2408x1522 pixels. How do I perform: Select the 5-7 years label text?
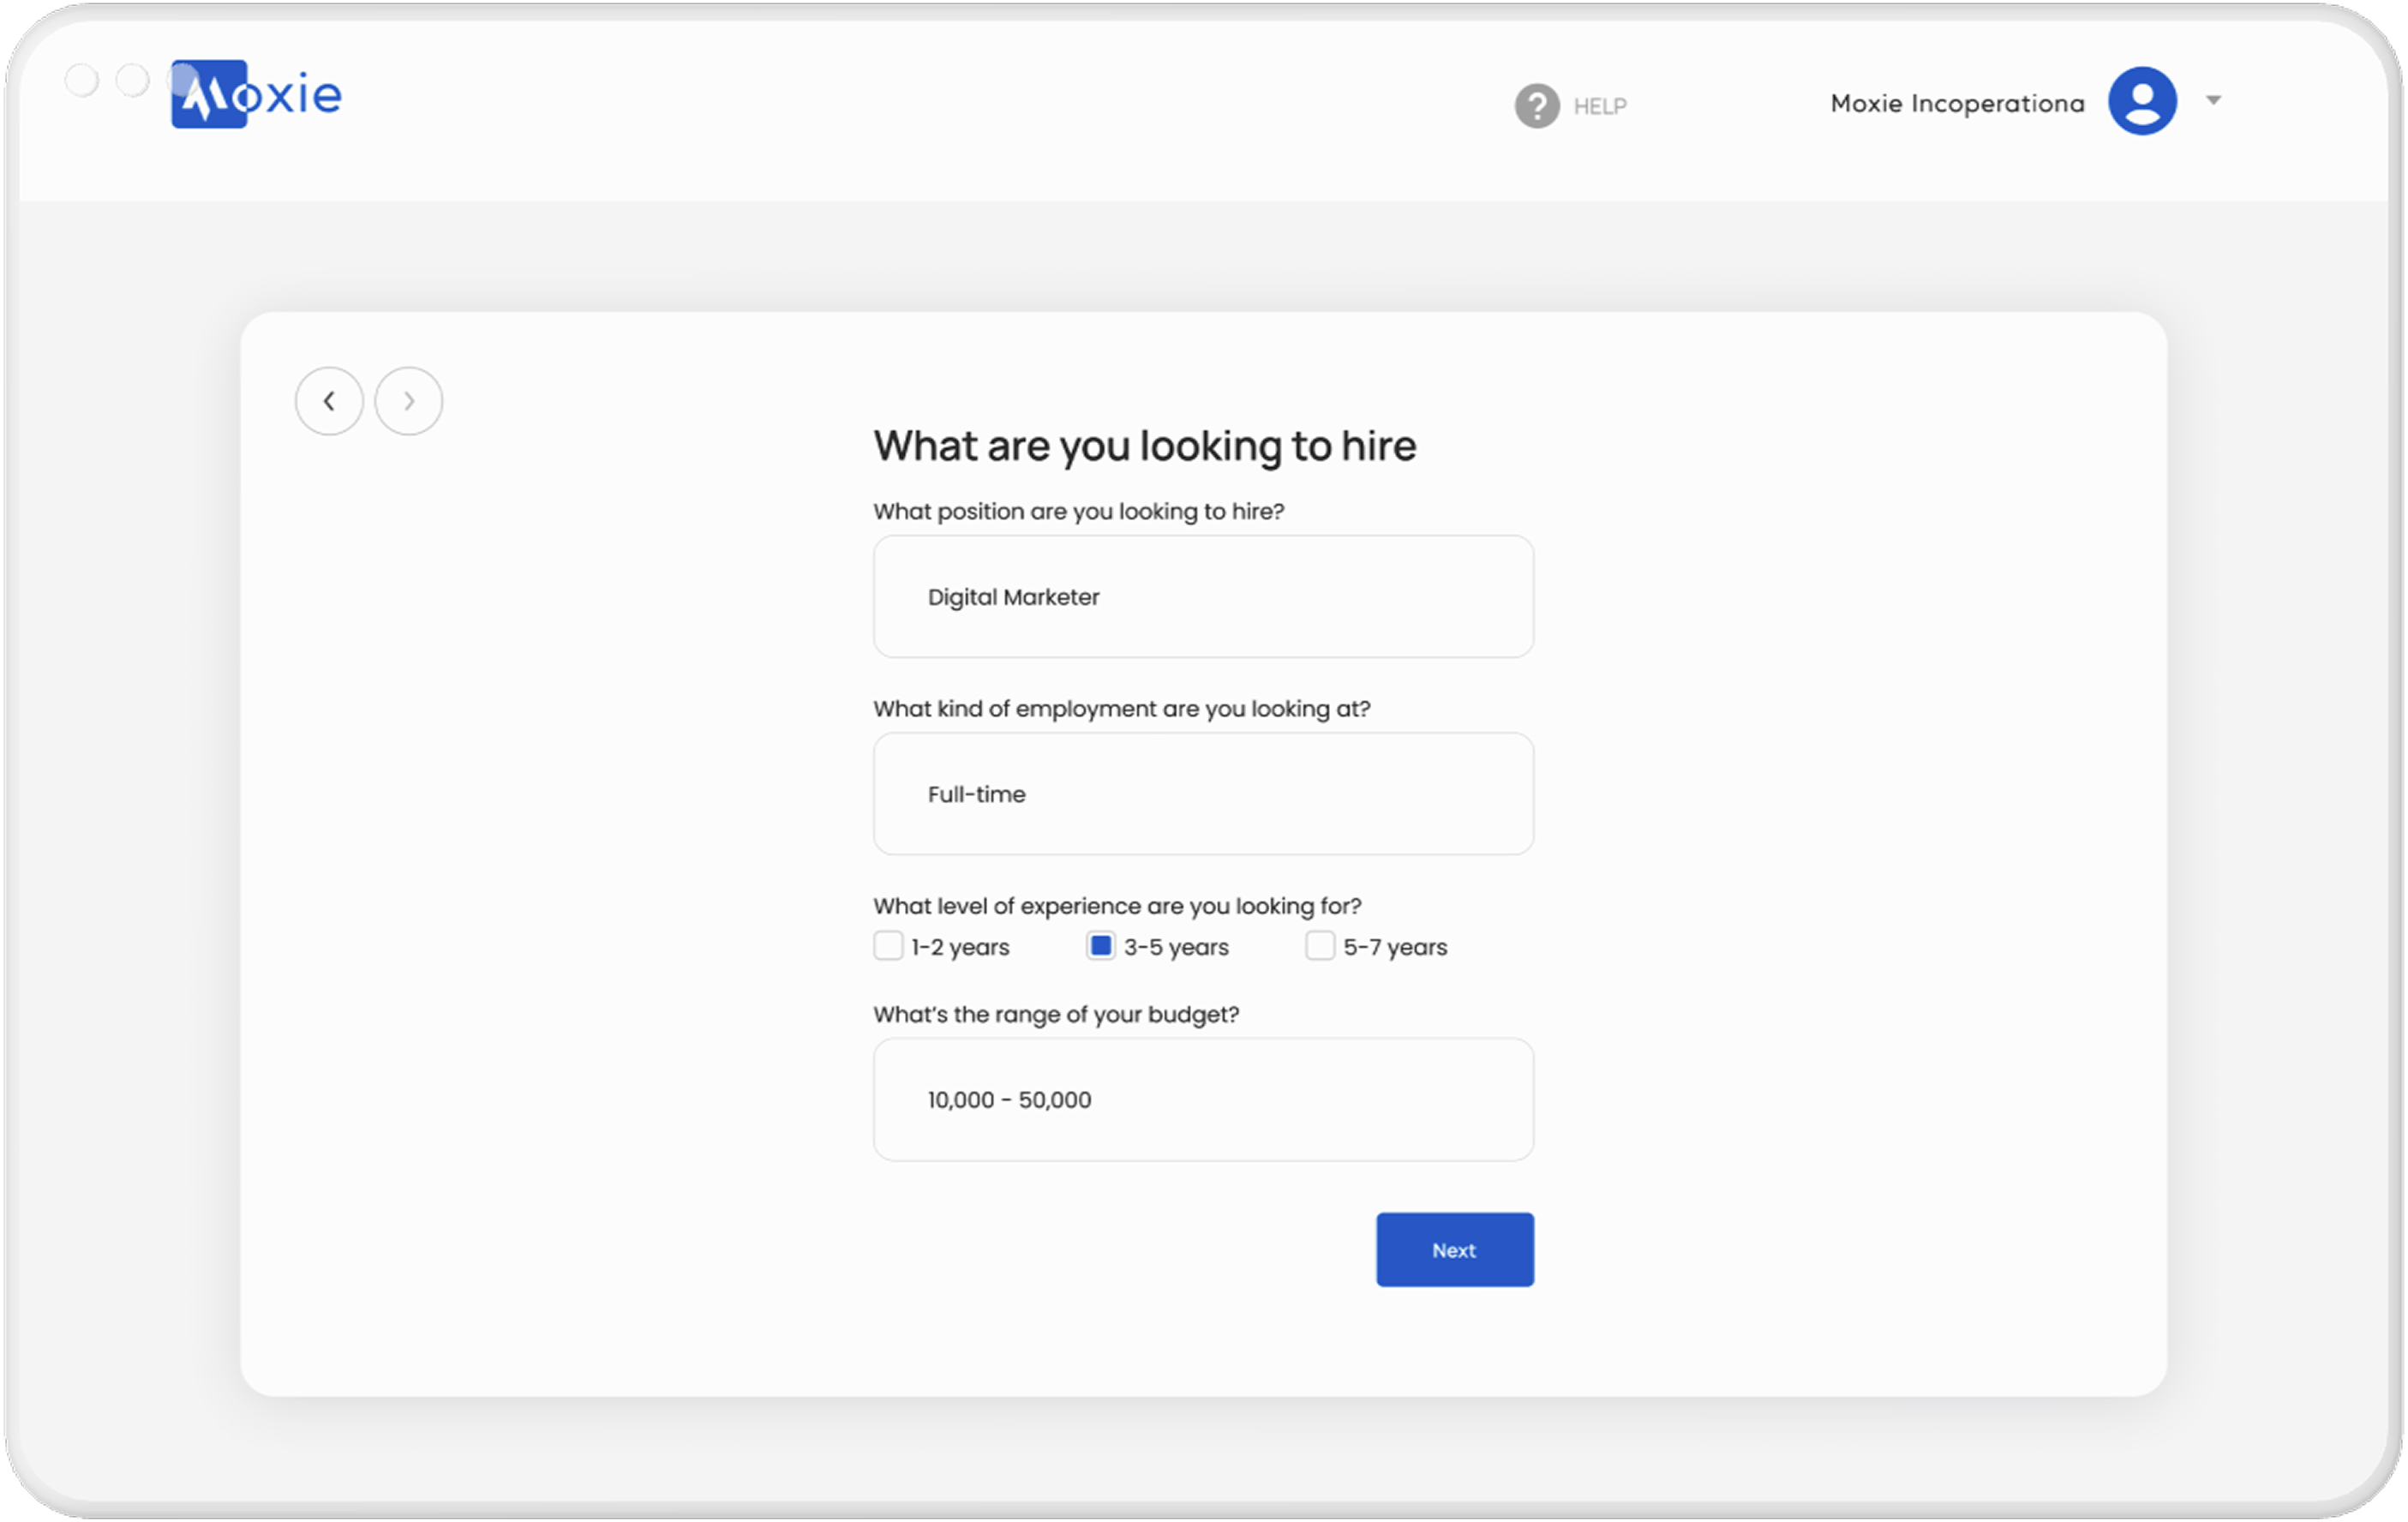[x=1394, y=947]
